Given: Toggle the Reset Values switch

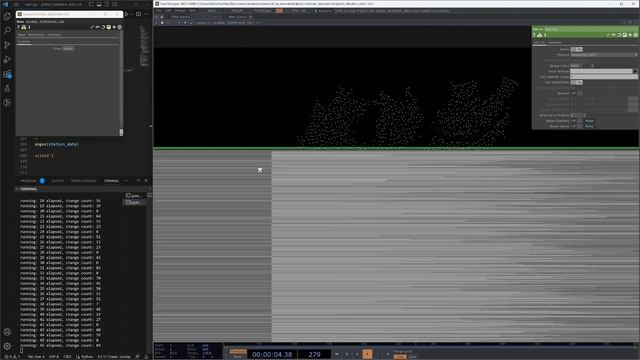Looking at the screenshot, I should [x=576, y=126].
